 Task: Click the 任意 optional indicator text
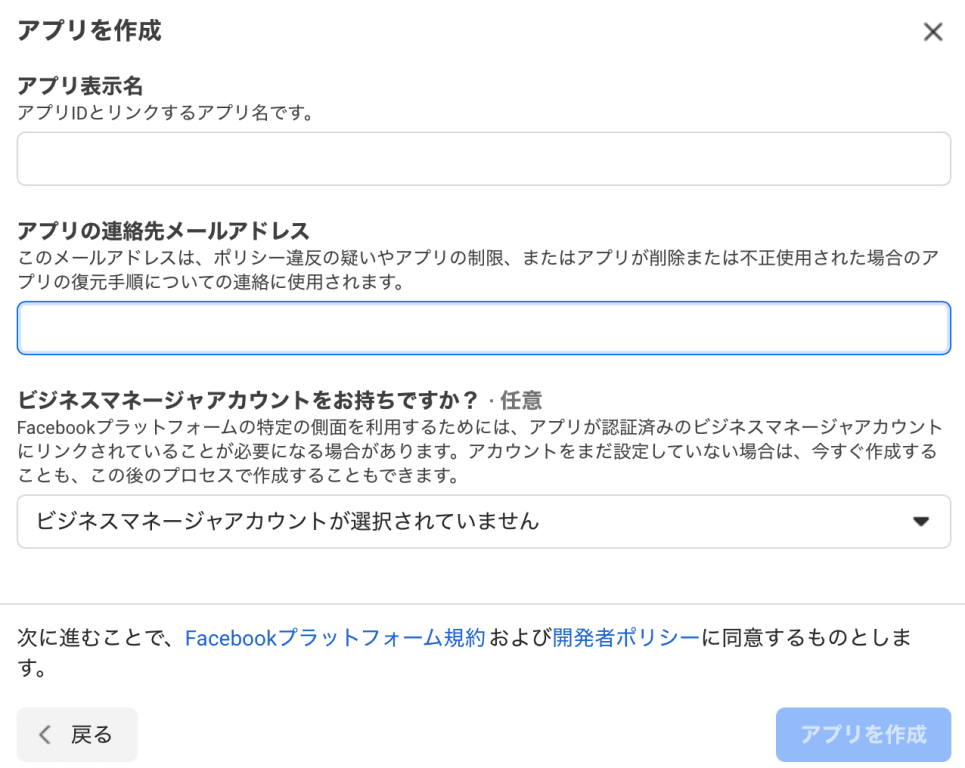[521, 401]
